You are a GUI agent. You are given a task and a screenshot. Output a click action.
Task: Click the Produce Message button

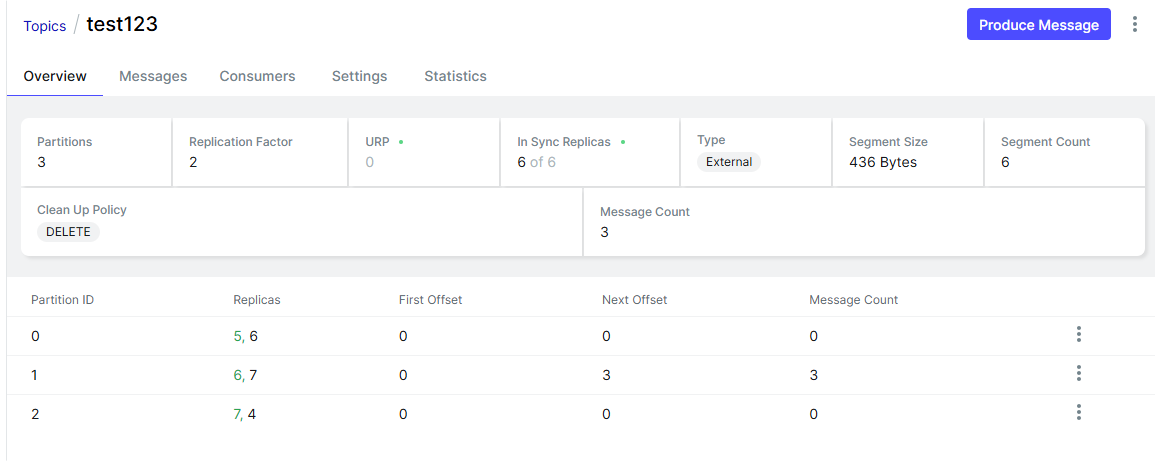(1038, 25)
